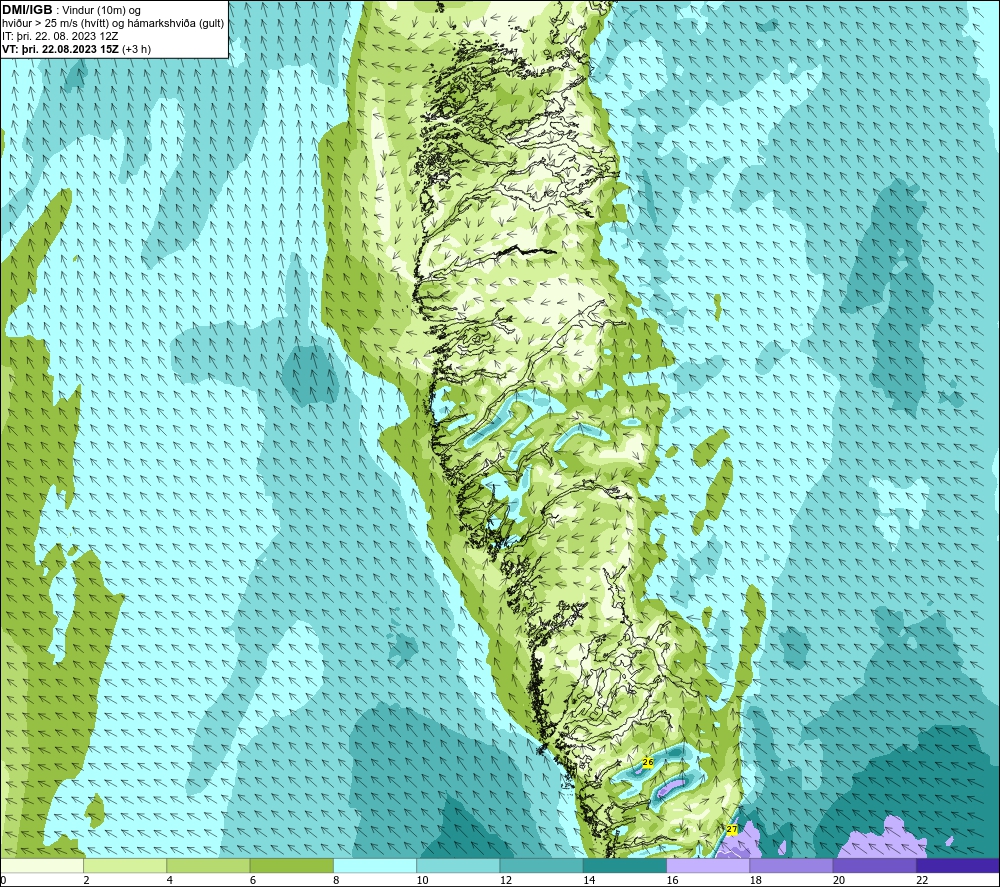Select the 20–22 m/s violet legend swatch
Image resolution: width=1000 pixels, height=887 pixels.
click(x=874, y=865)
